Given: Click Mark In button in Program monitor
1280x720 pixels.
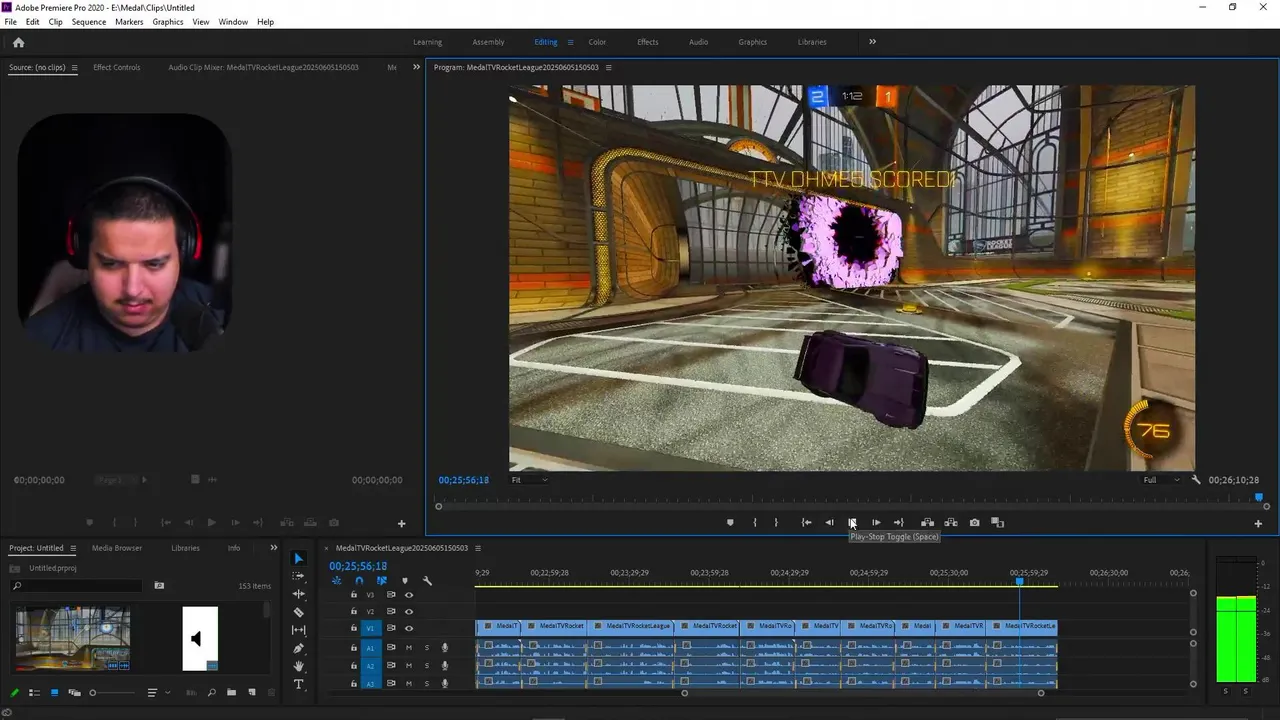Looking at the screenshot, I should click(754, 522).
